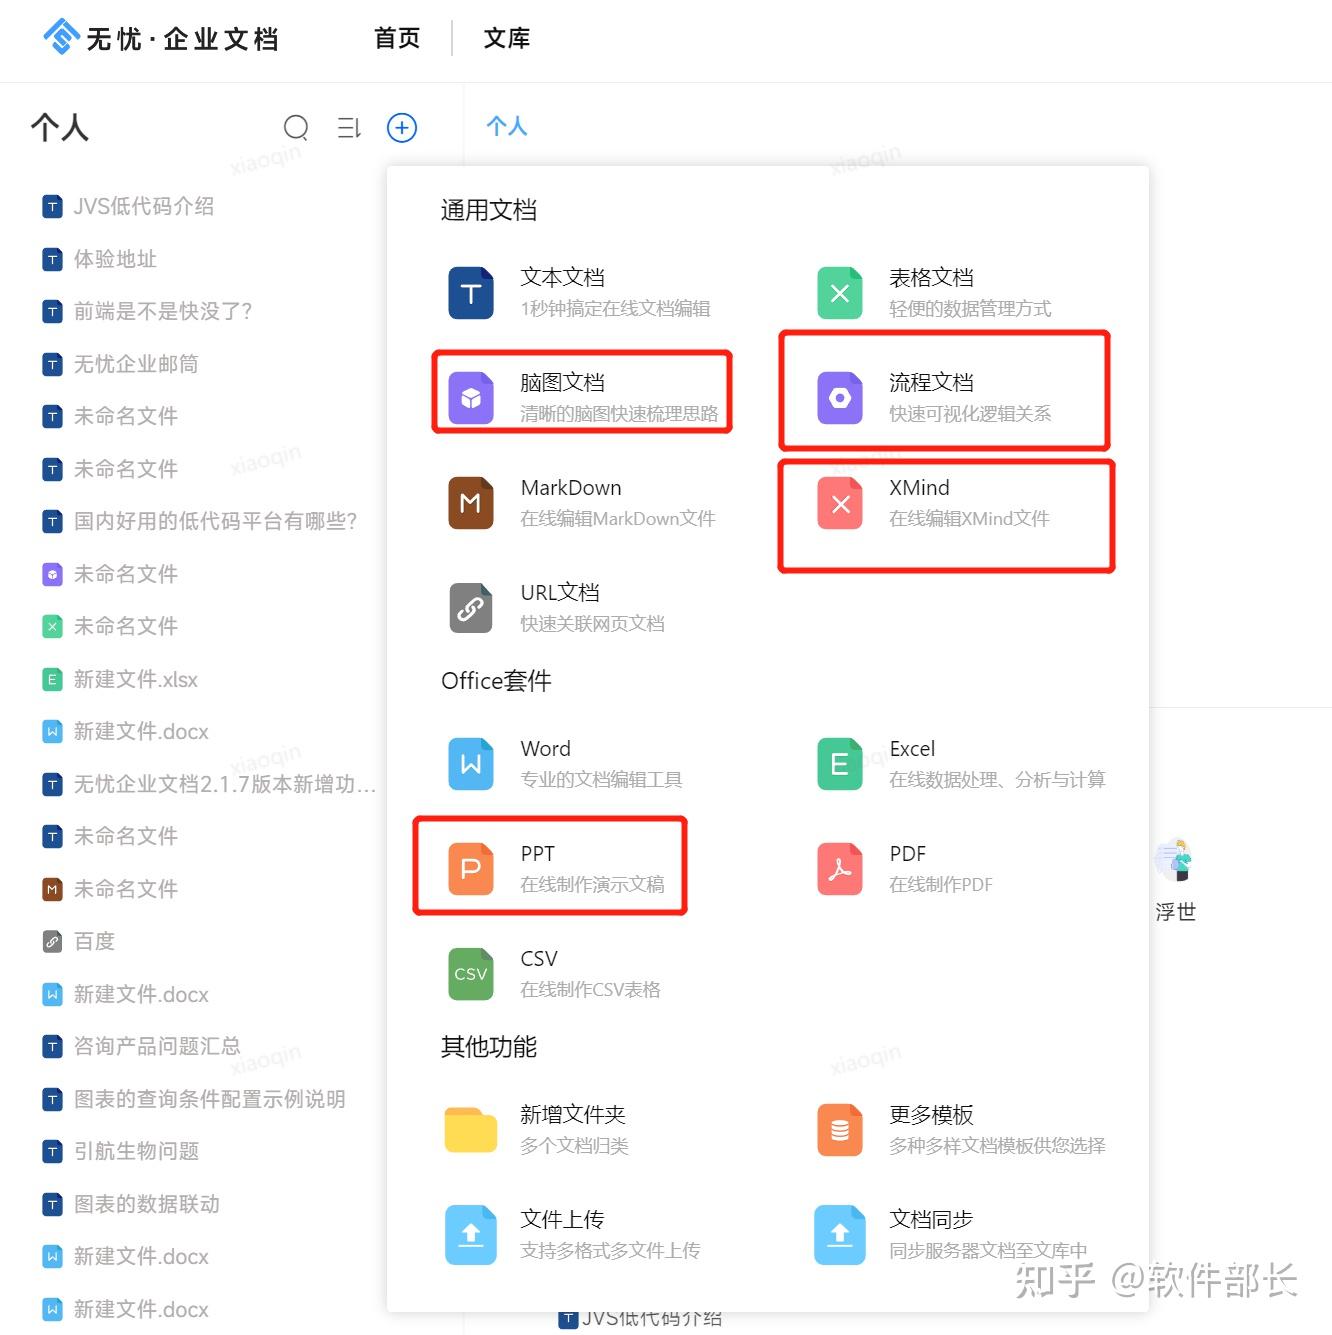Image resolution: width=1332 pixels, height=1335 pixels.
Task: Choose 文件上传 menu entry label
Action: [563, 1219]
